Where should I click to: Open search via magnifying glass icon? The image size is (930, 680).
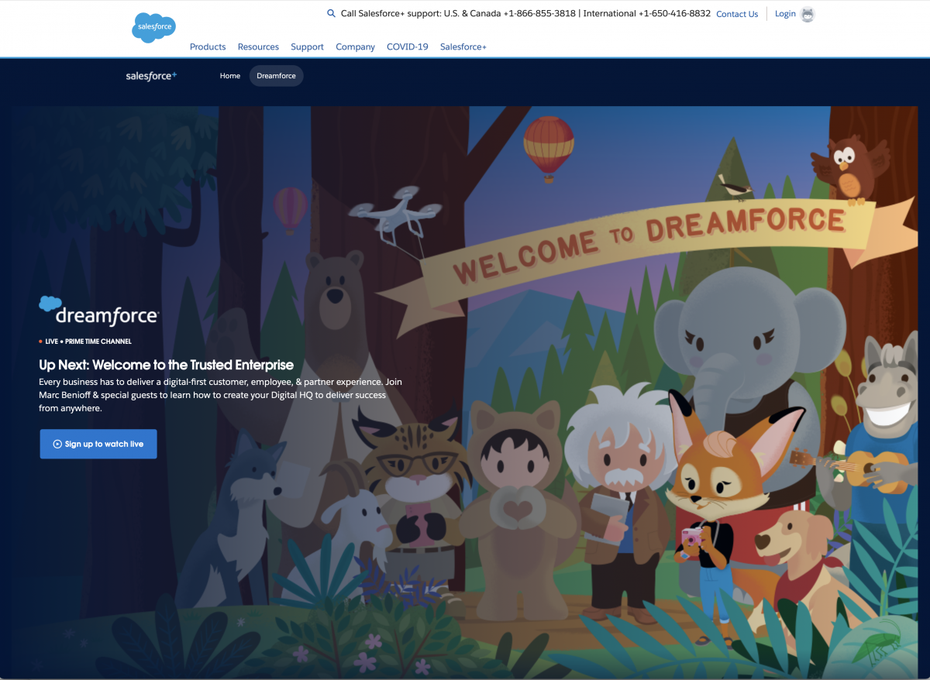click(x=331, y=13)
